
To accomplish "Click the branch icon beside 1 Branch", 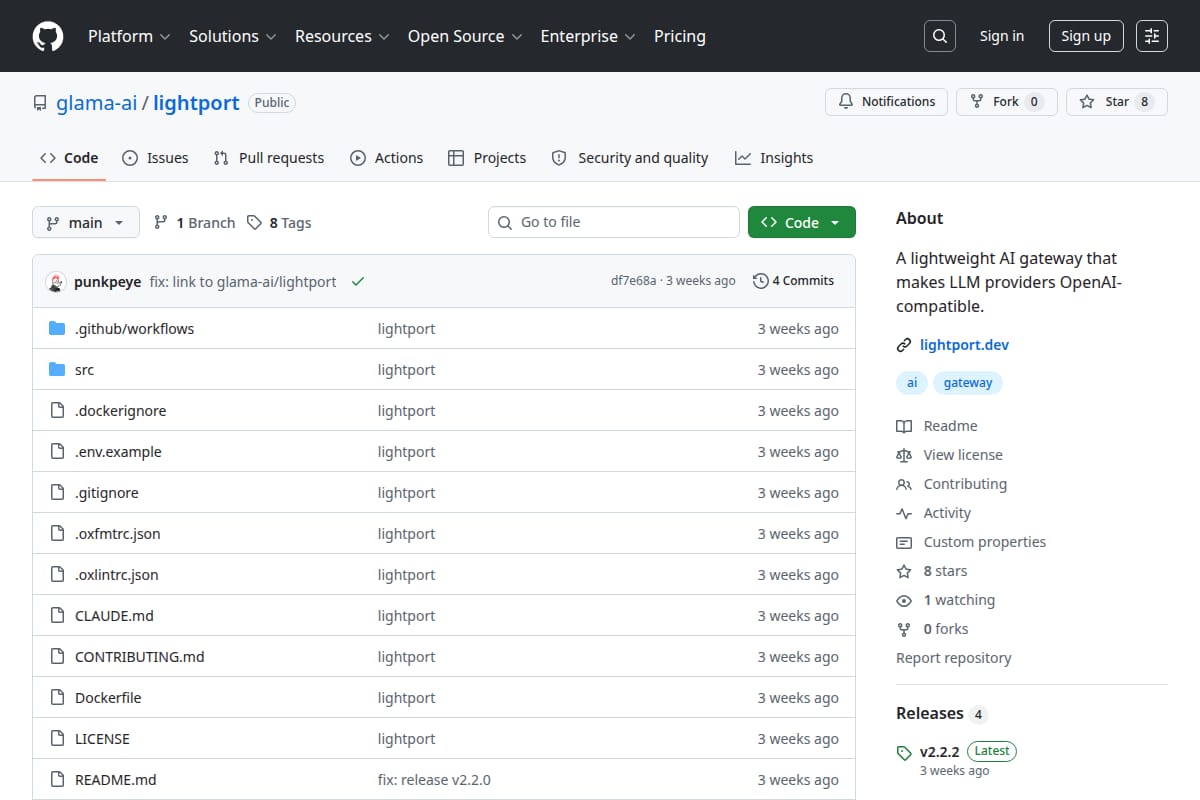I will click(x=160, y=222).
